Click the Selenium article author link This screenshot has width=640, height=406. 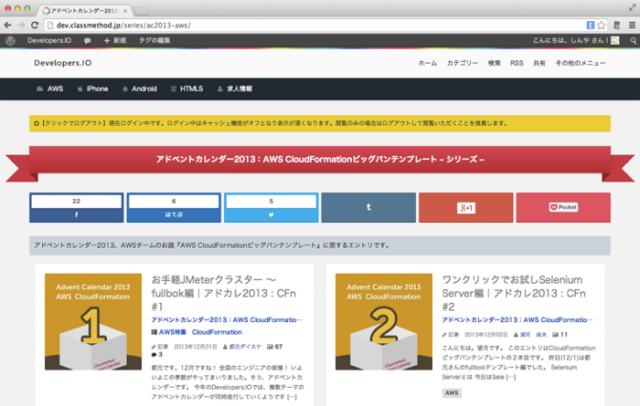point(533,335)
